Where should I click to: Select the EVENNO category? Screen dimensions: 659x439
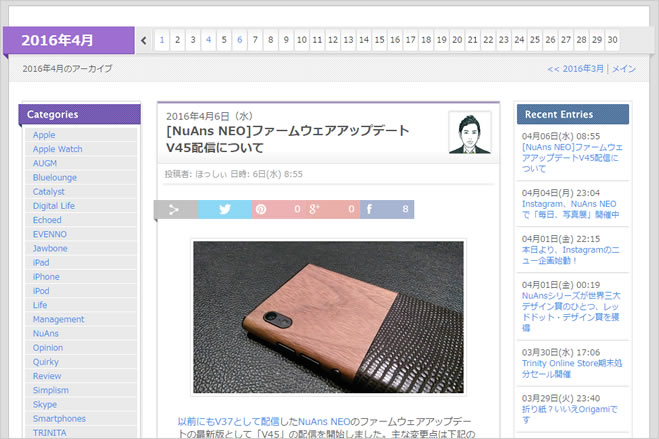[50, 234]
